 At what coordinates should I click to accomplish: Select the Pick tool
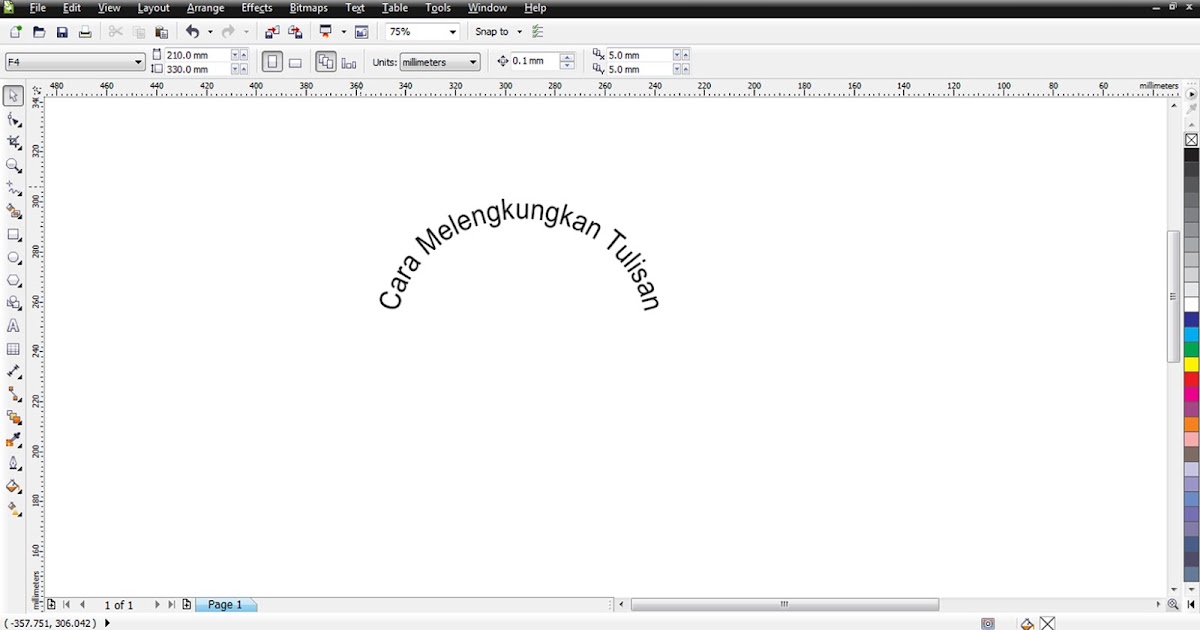13,96
